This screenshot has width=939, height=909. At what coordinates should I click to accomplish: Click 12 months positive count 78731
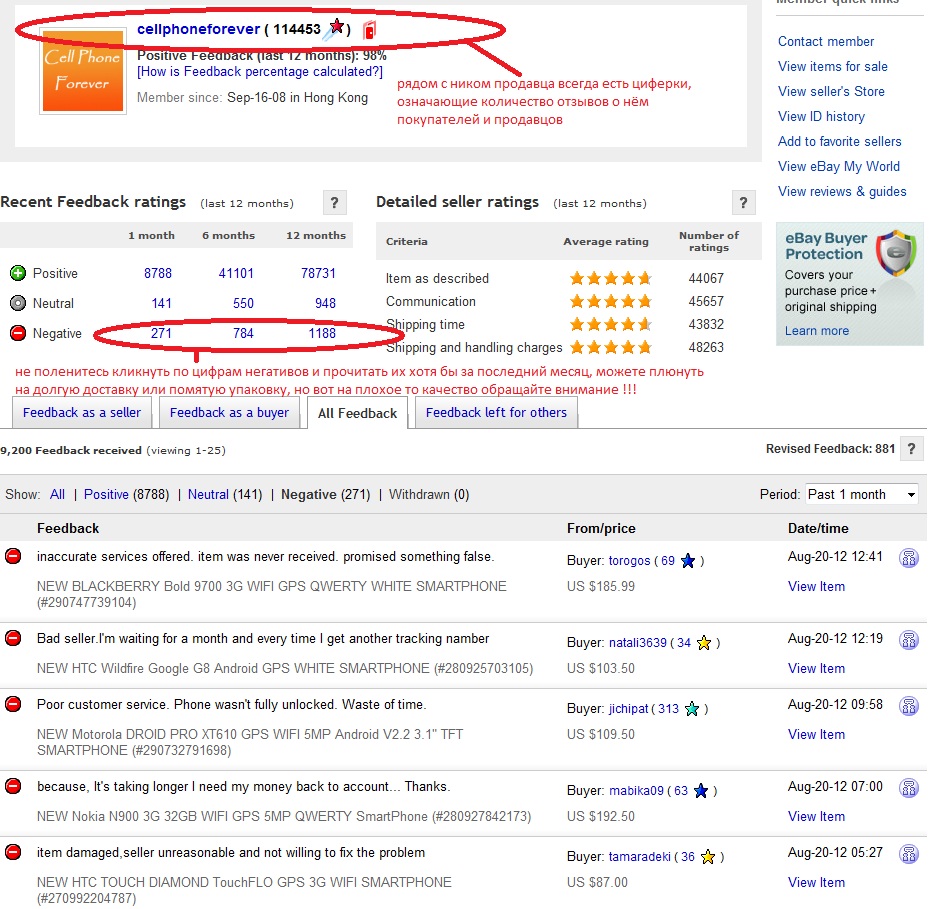319,274
